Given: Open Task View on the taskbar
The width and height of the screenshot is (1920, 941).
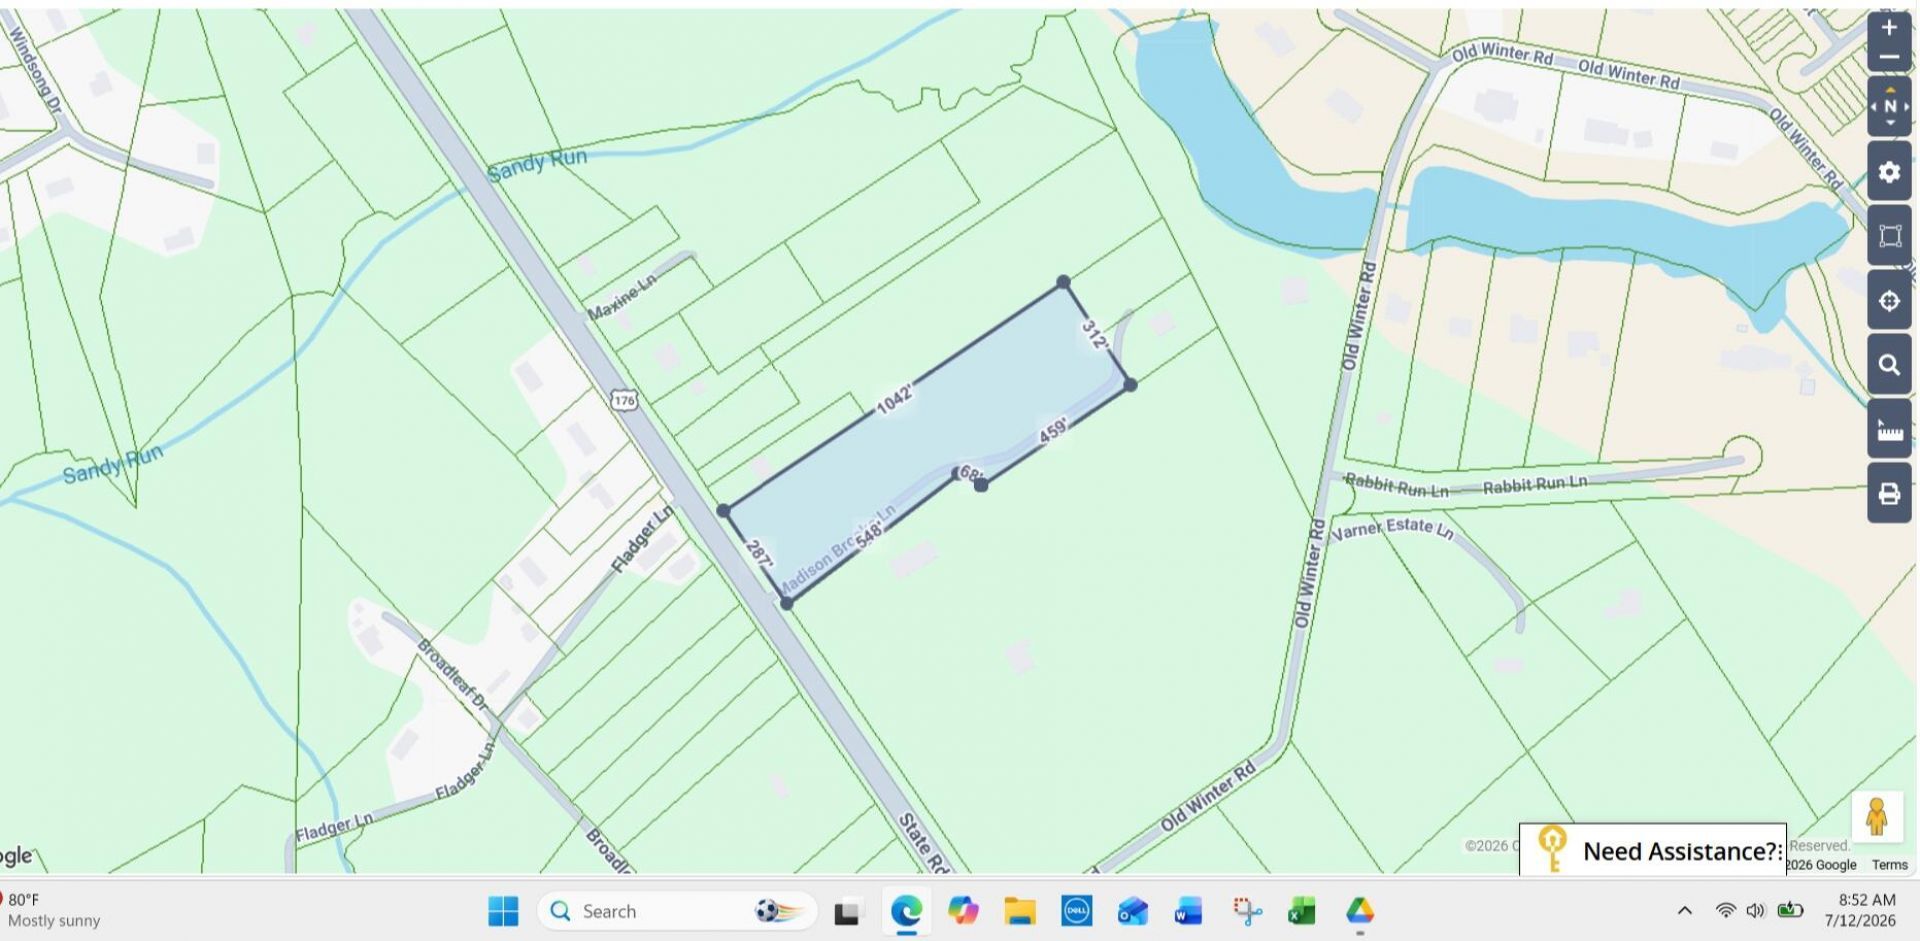Looking at the screenshot, I should 848,911.
